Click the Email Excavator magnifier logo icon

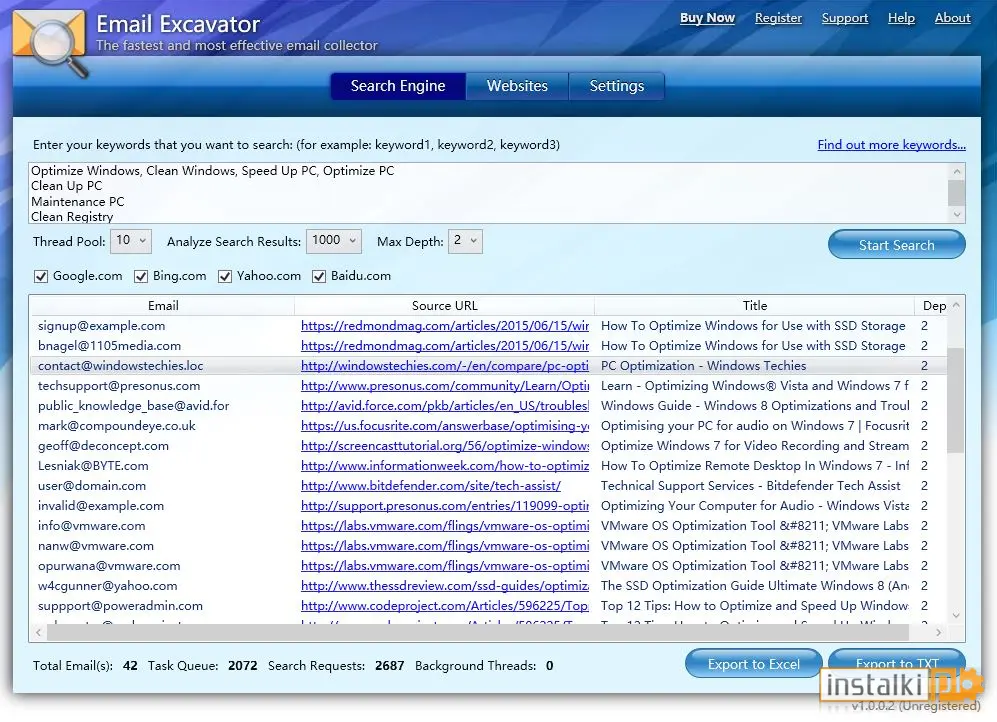[x=50, y=43]
